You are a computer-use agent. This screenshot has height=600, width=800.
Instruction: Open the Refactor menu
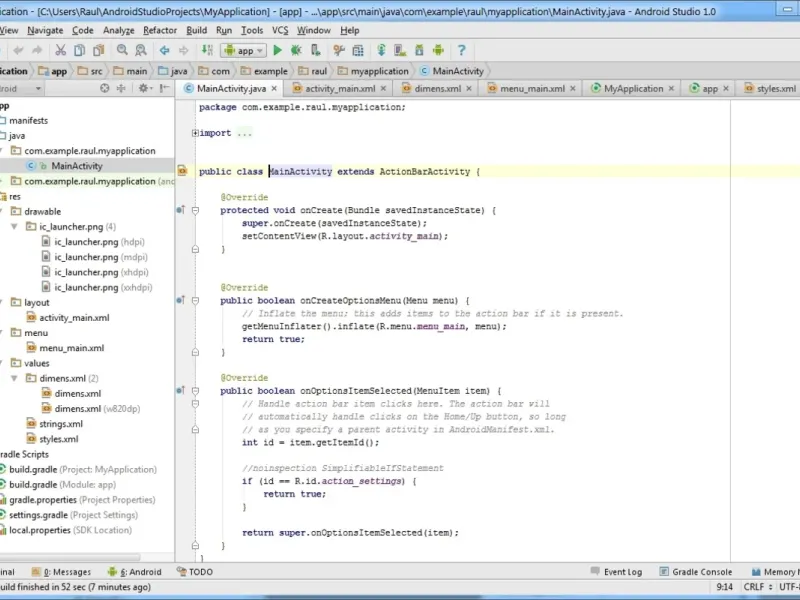[x=160, y=30]
